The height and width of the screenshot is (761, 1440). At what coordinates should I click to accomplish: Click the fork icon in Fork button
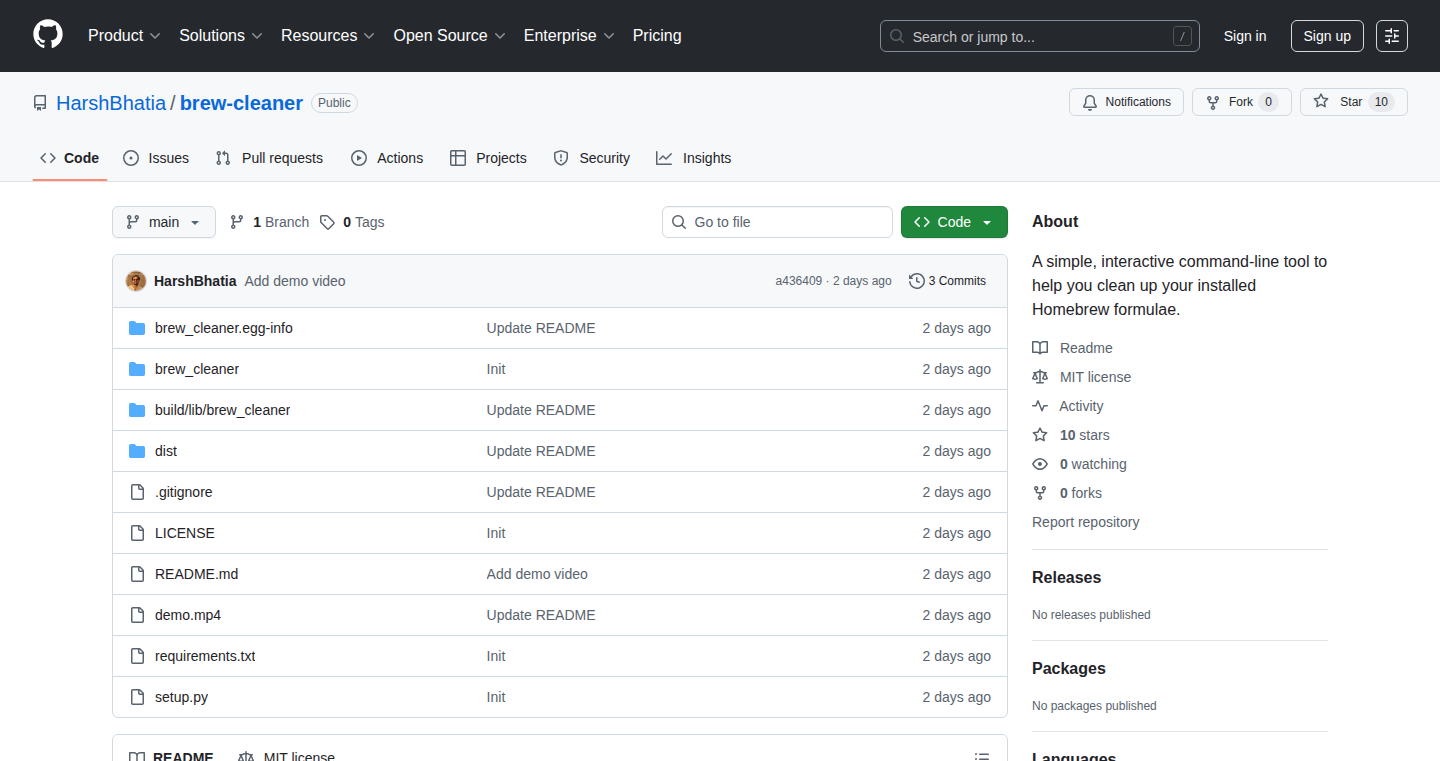tap(1213, 102)
